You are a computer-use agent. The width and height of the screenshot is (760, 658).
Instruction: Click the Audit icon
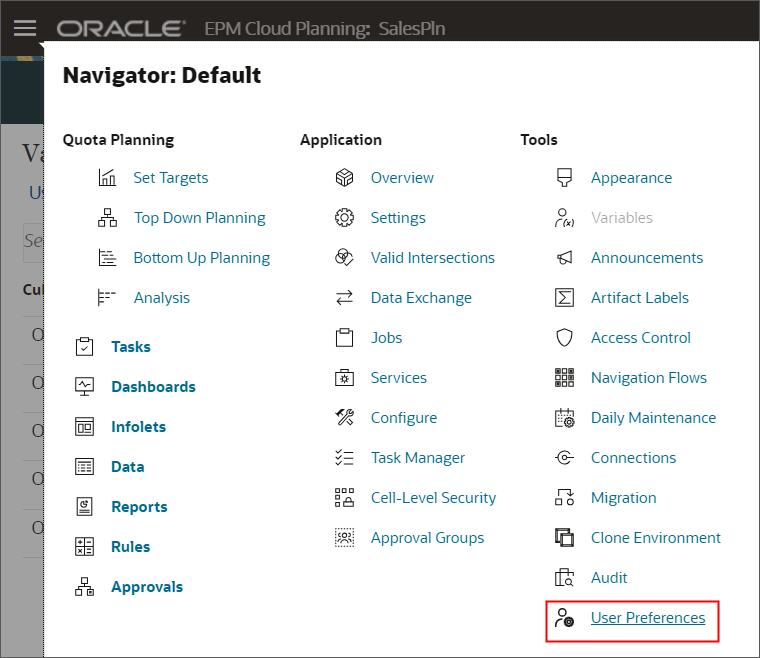pyautogui.click(x=565, y=578)
